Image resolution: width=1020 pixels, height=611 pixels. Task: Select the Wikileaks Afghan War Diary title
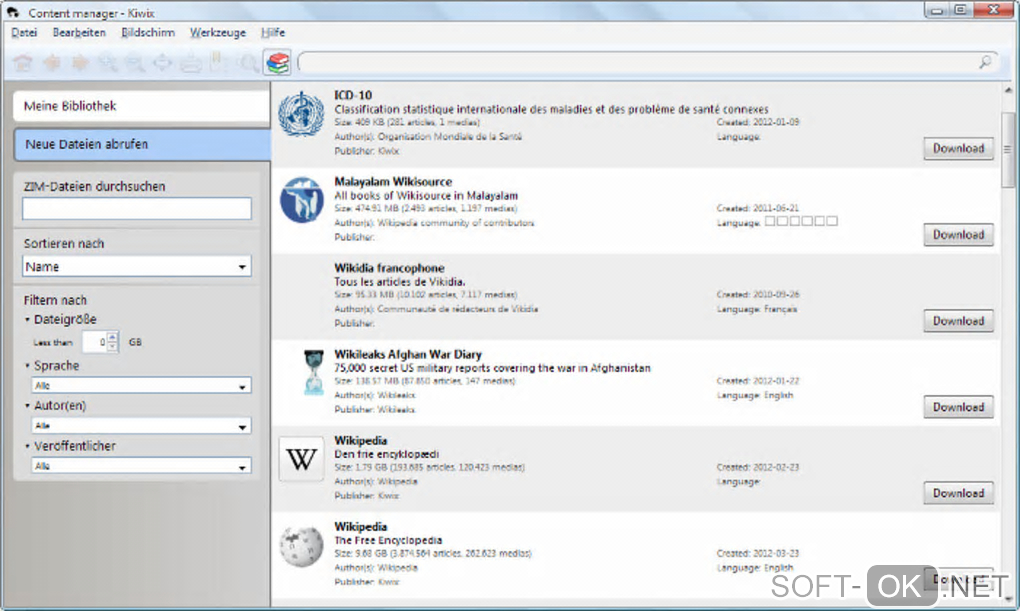click(408, 355)
